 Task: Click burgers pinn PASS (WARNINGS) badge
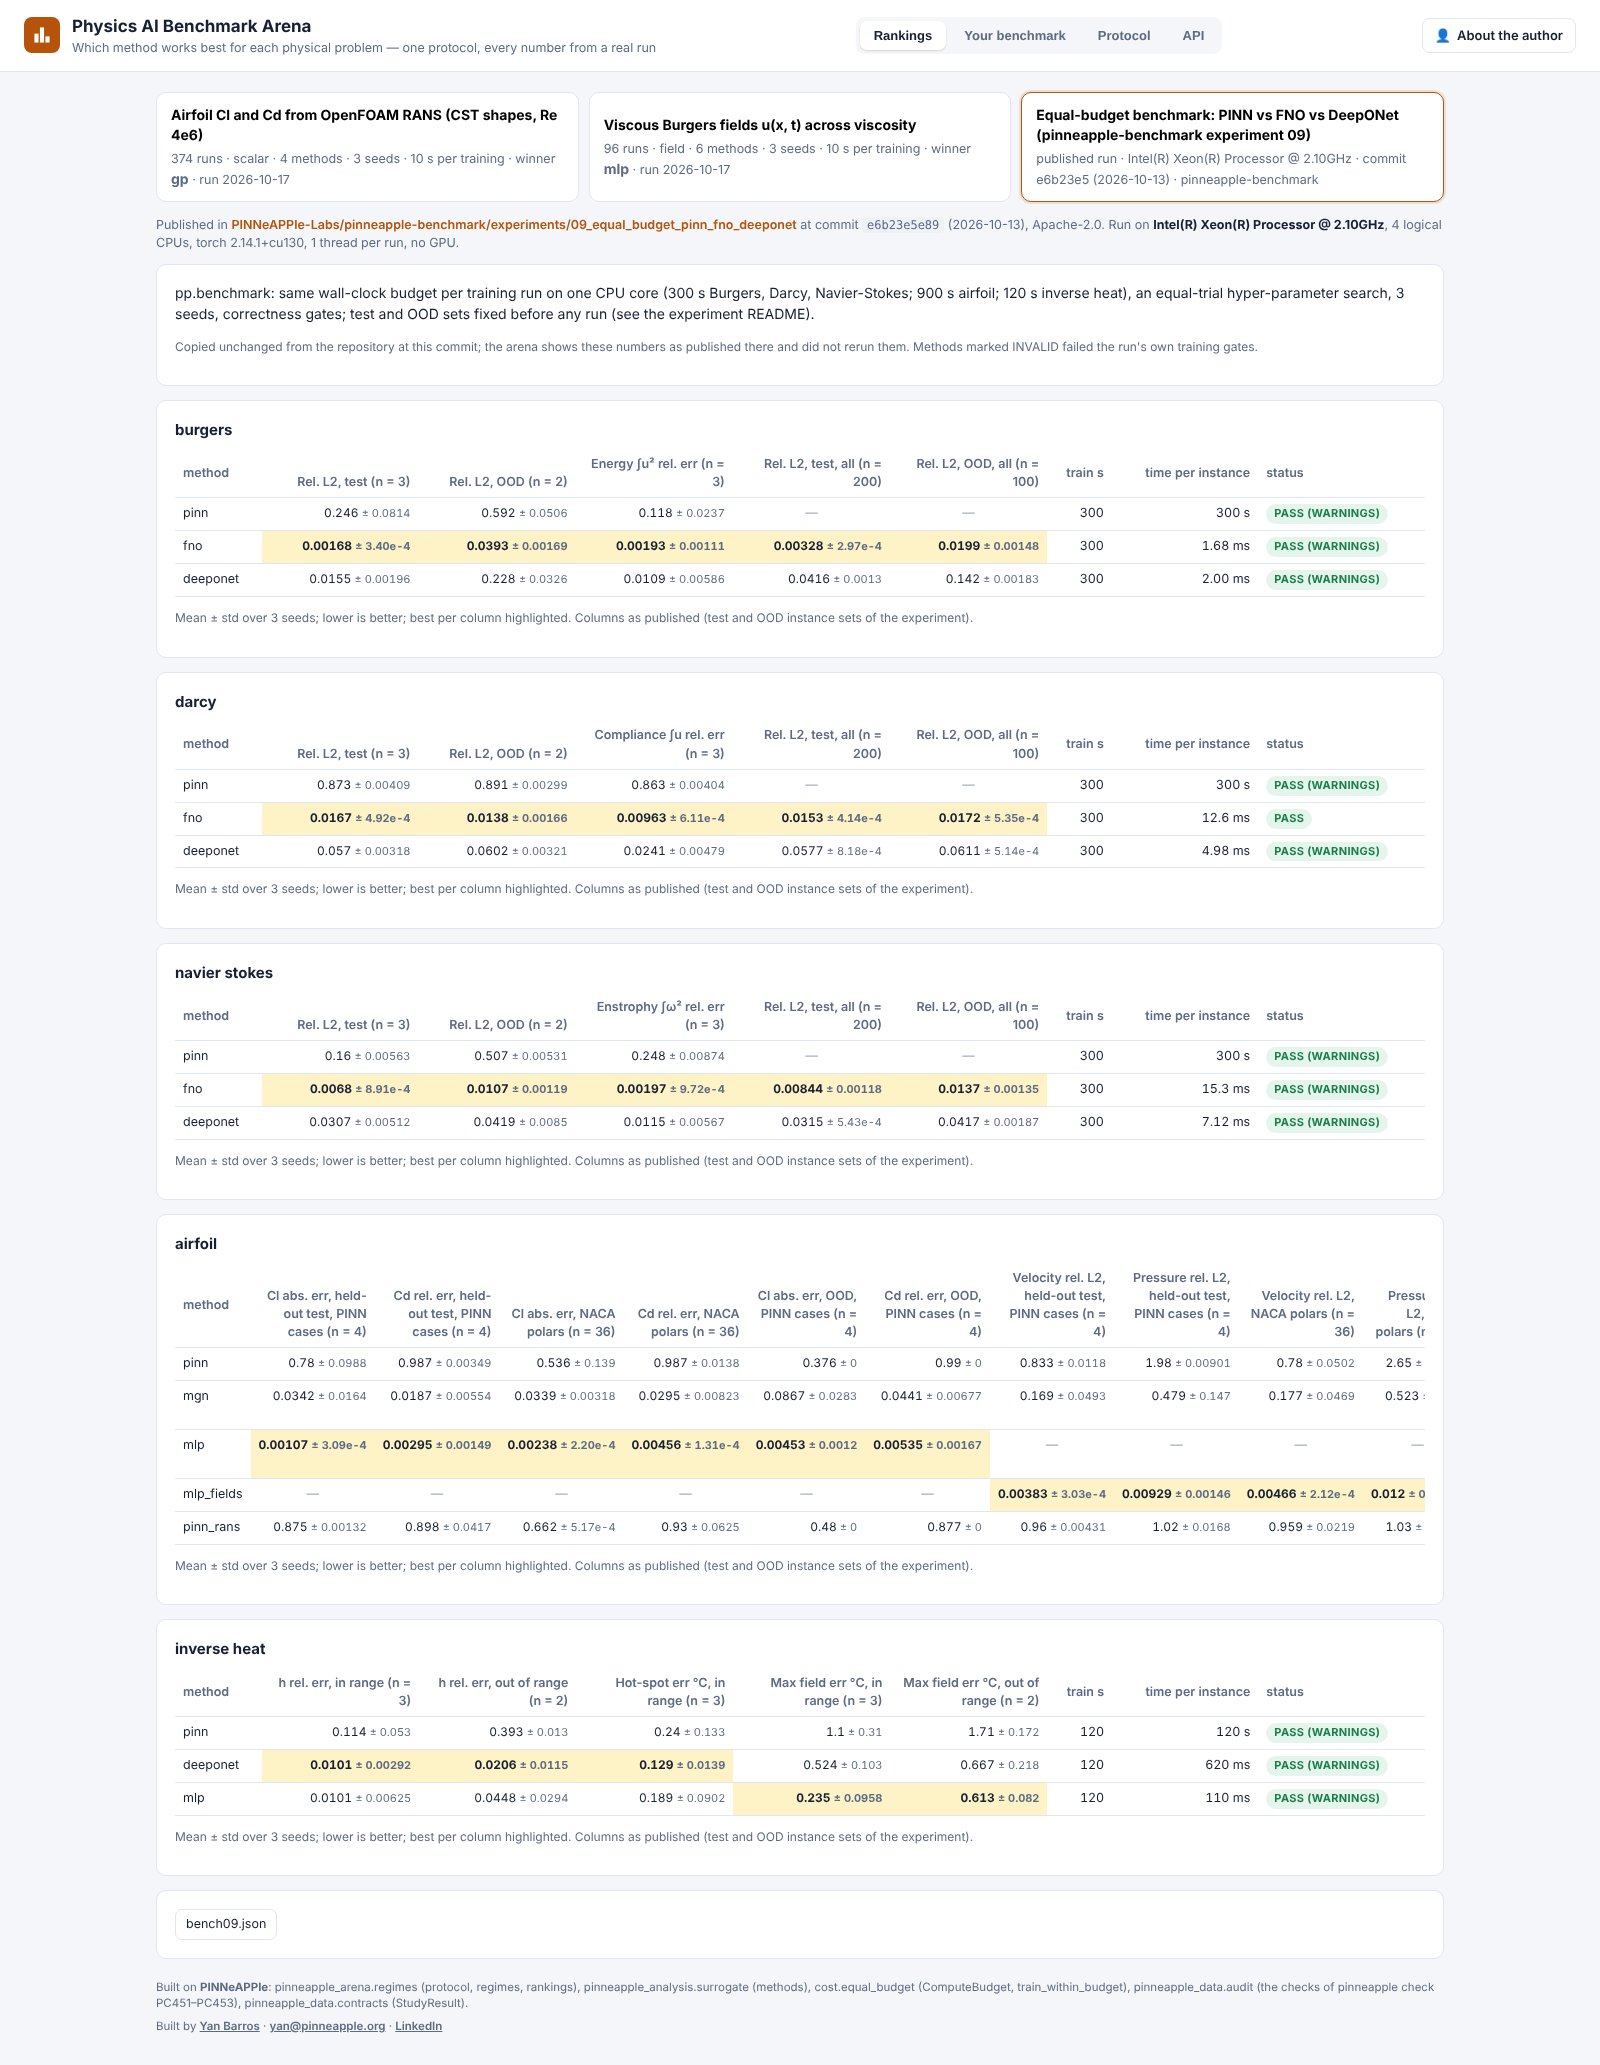(1326, 513)
